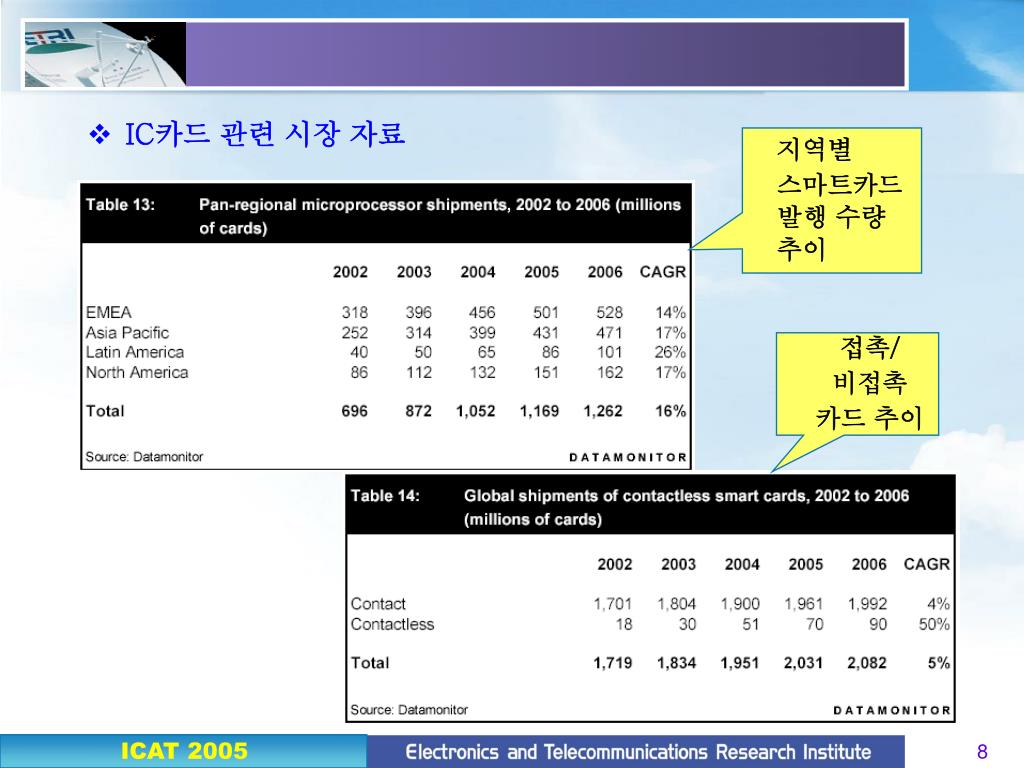Click Asia Pacific 2004 value 399
The image size is (1024, 768).
pyautogui.click(x=482, y=332)
